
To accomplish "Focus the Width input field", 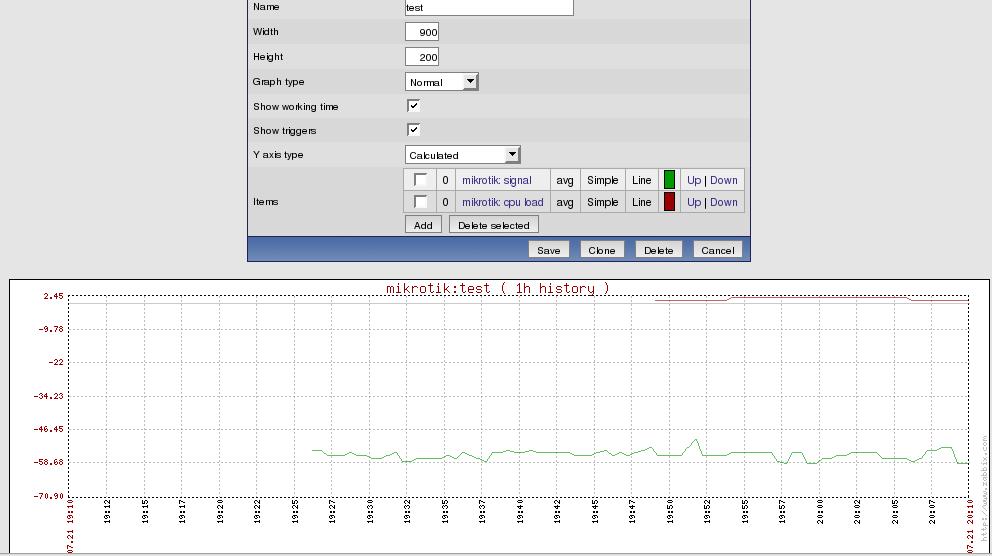I will pos(422,32).
